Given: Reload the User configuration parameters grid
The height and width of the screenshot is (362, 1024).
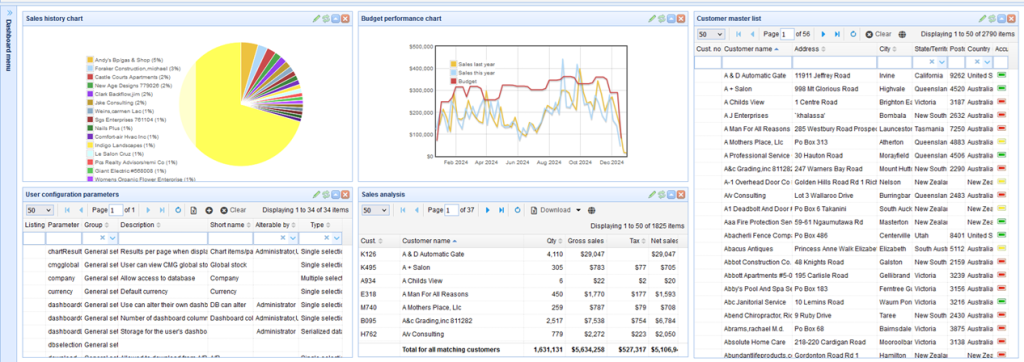Looking at the screenshot, I should point(178,210).
